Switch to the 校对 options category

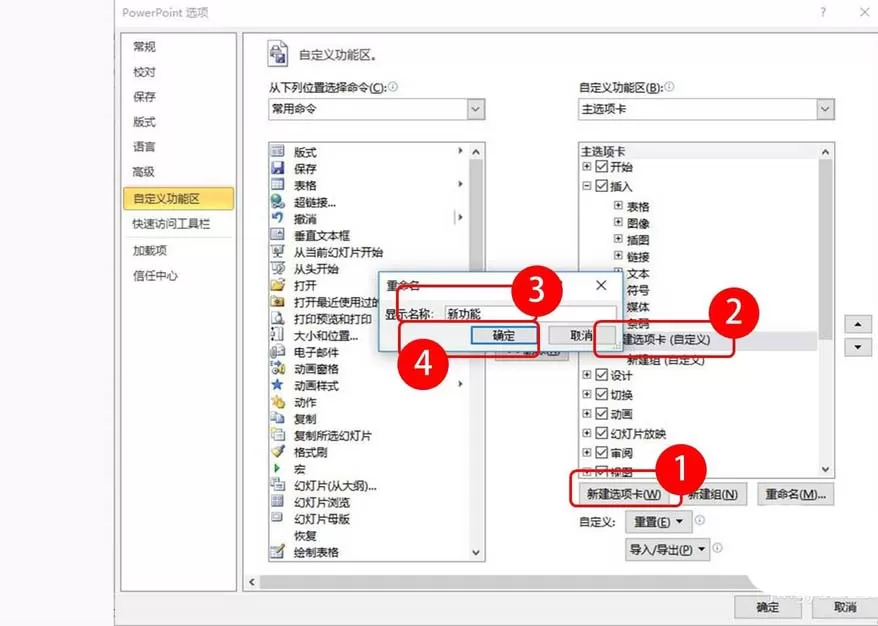[144, 72]
